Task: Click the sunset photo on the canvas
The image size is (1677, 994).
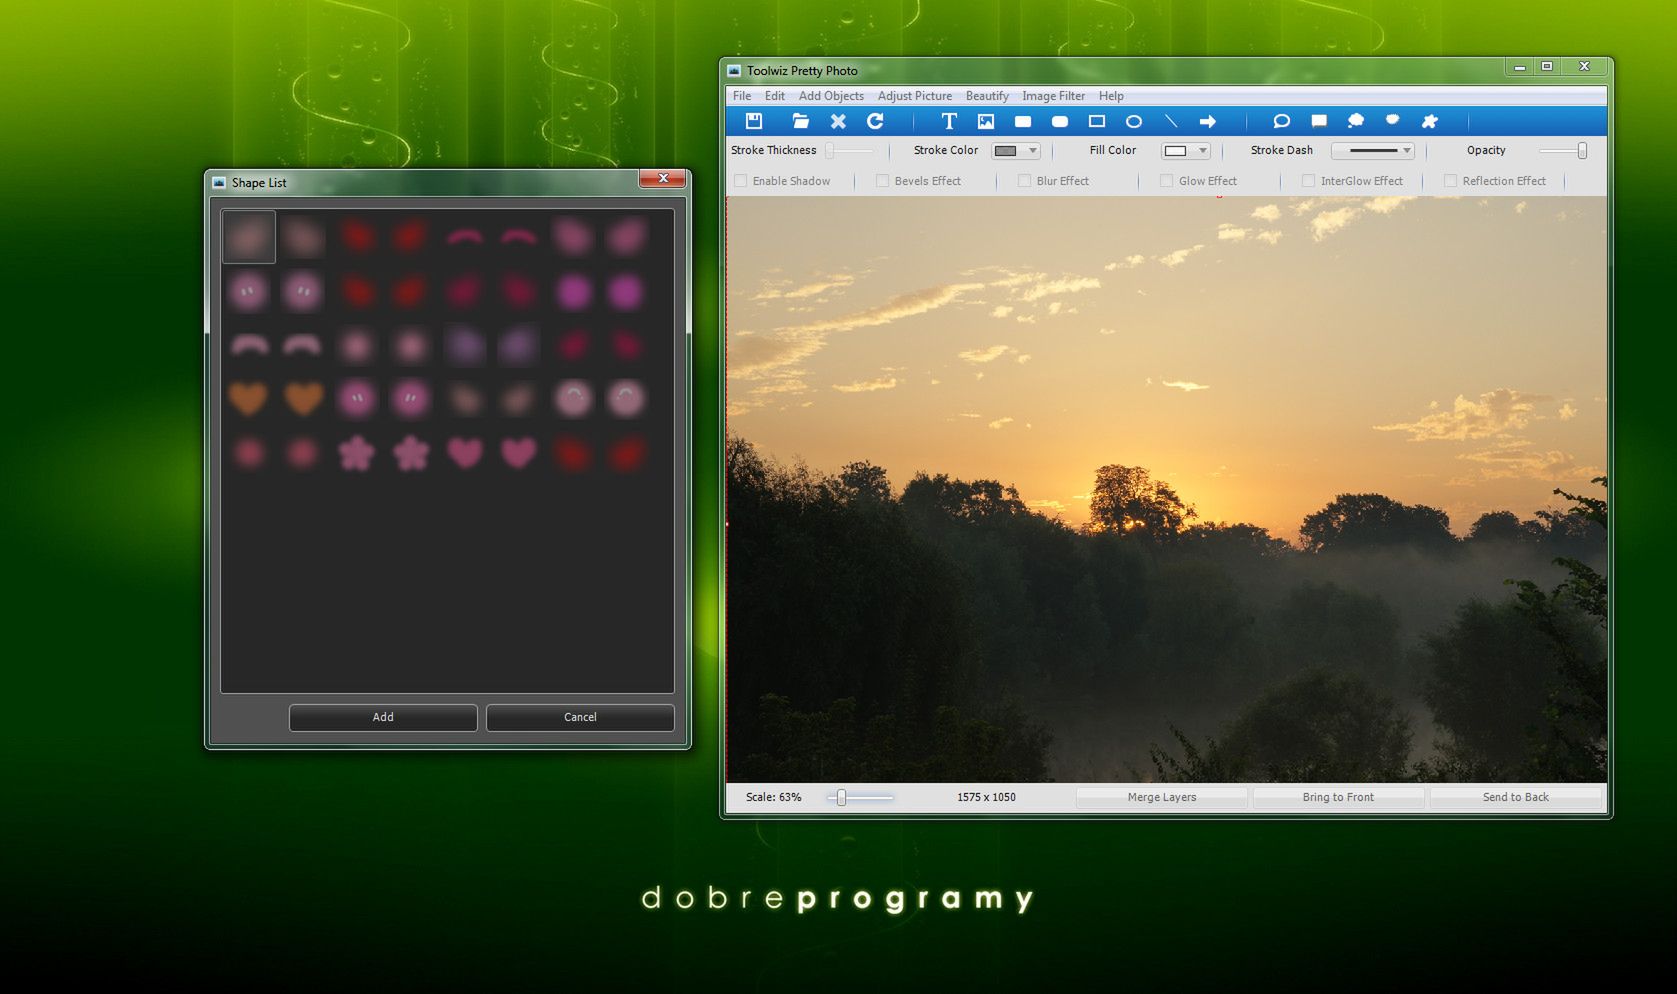Action: [x=1167, y=490]
